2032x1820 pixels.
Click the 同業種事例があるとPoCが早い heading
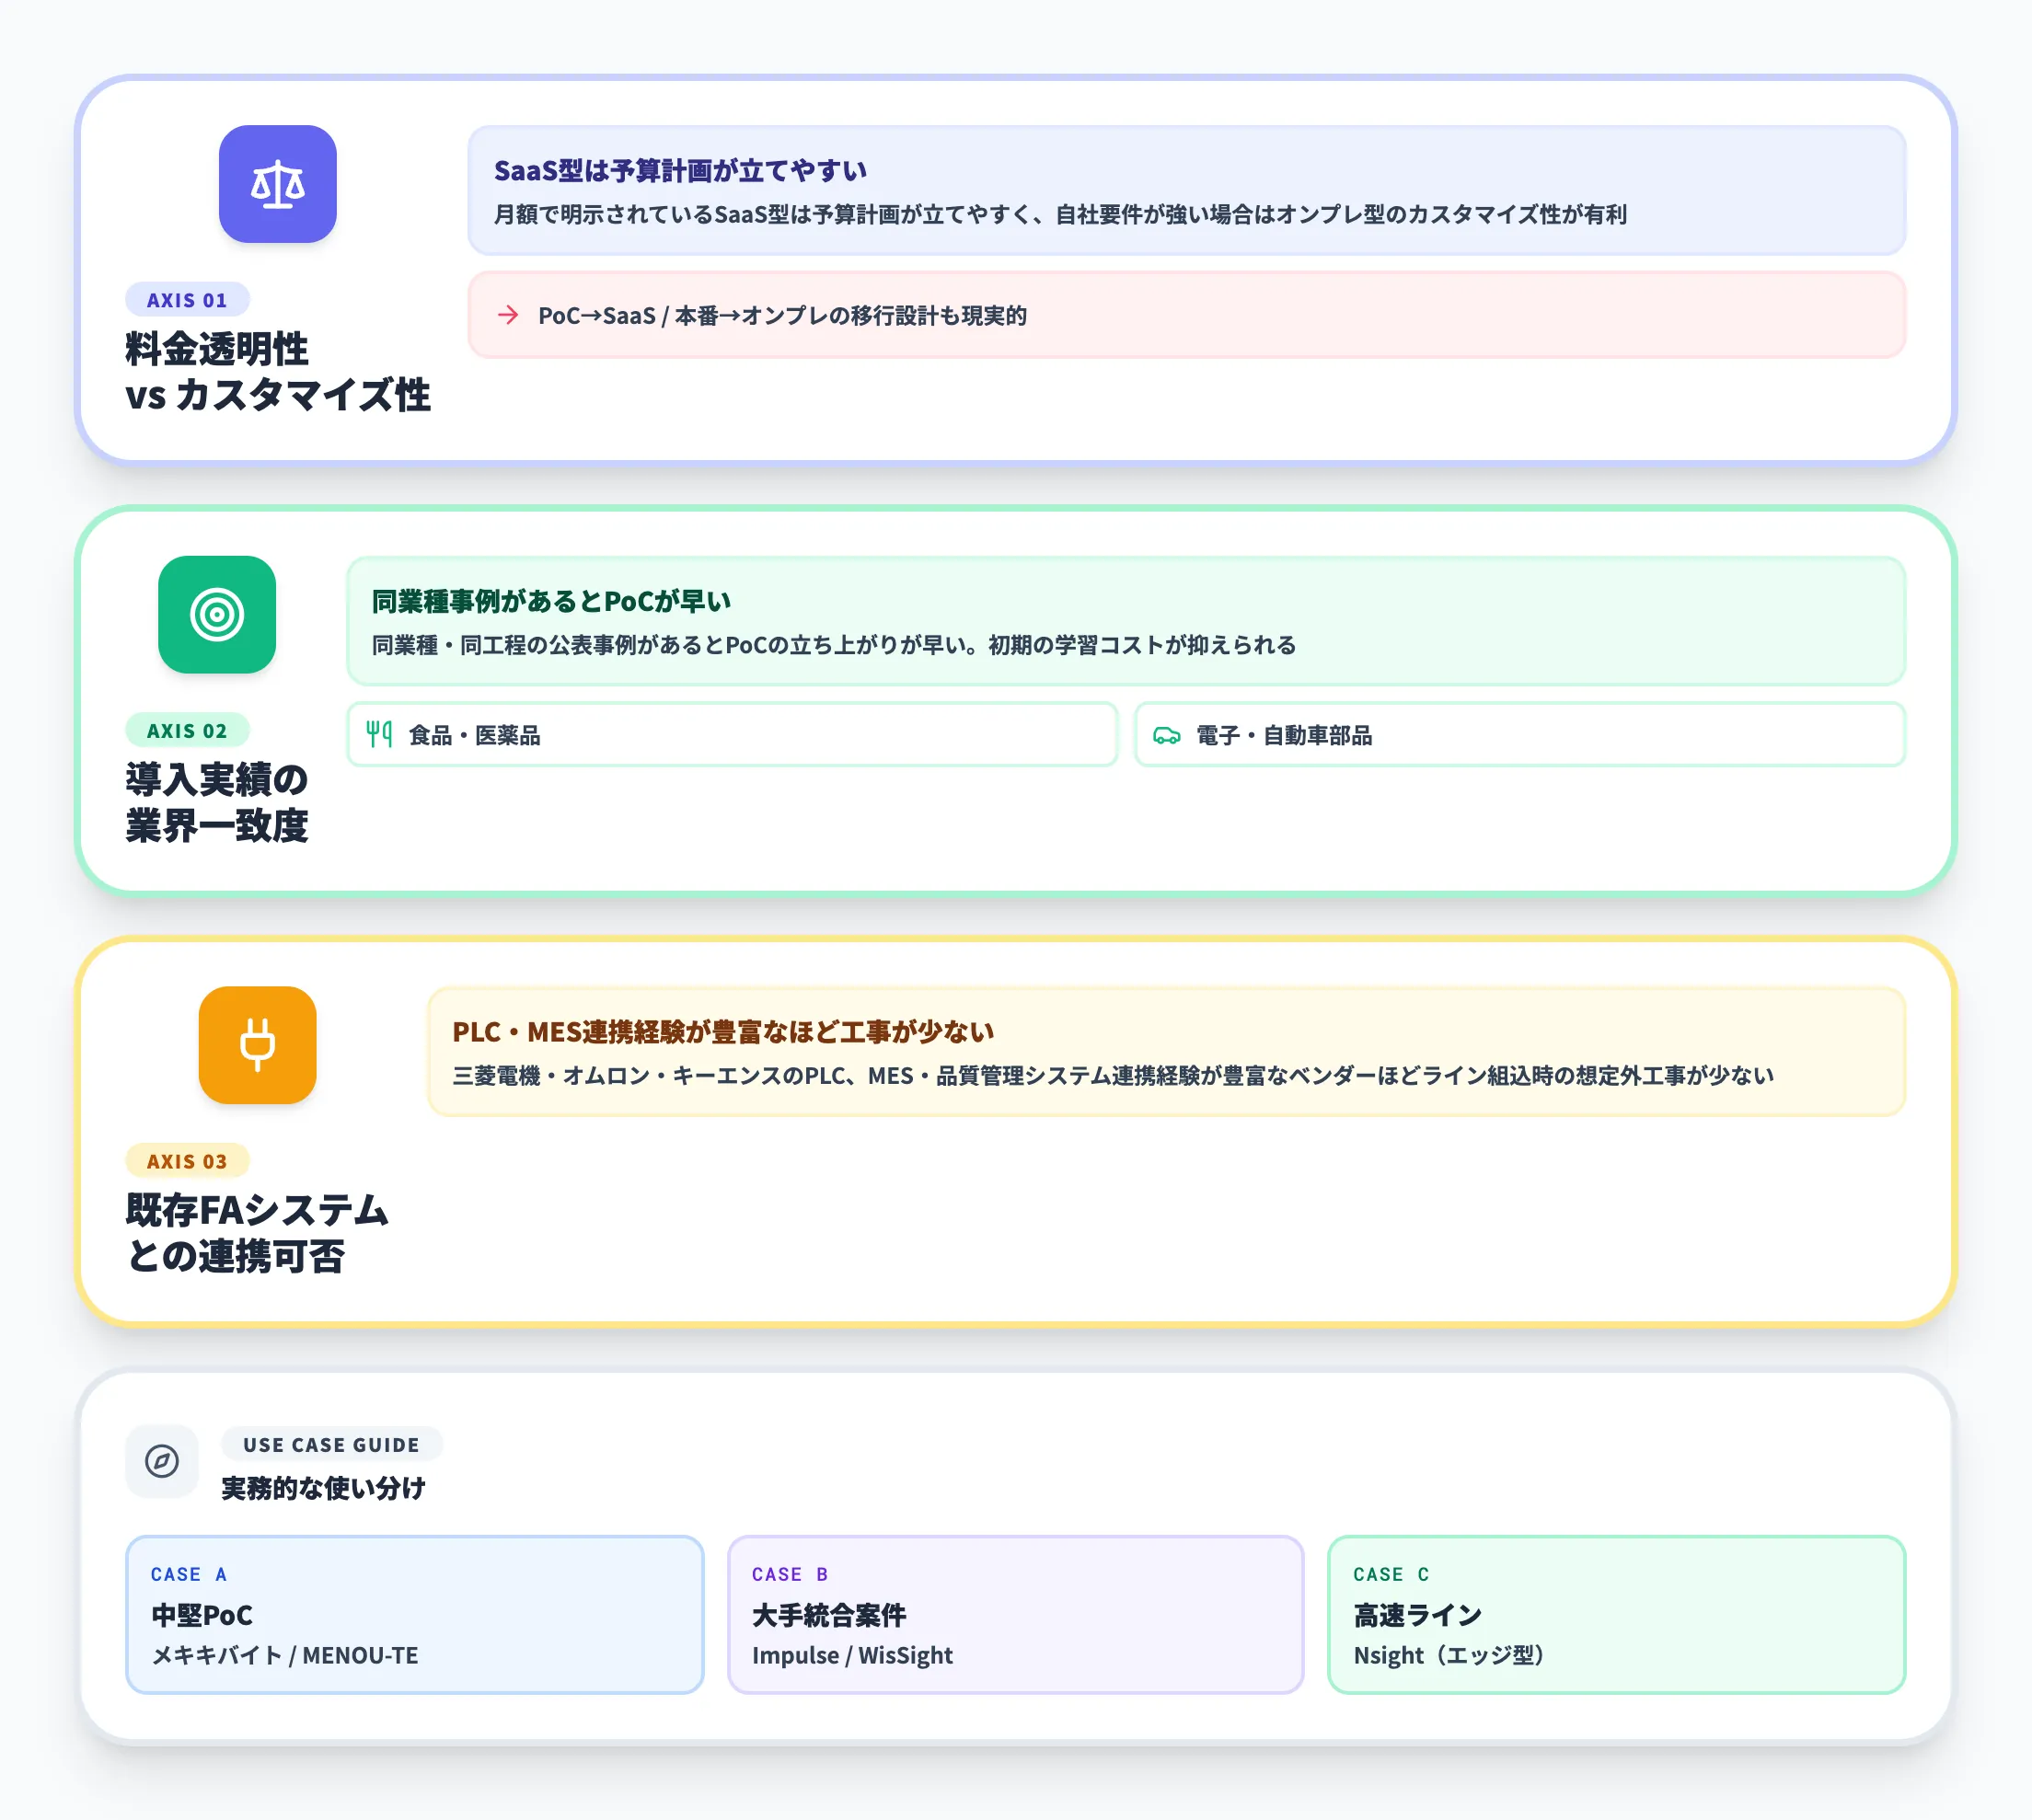551,601
